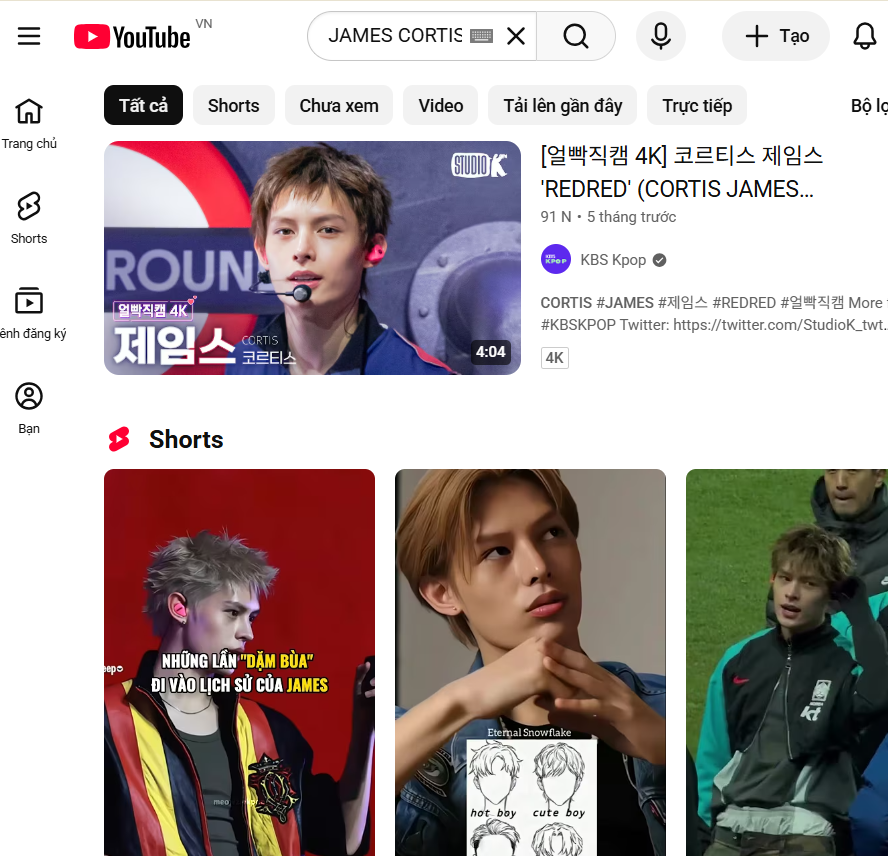Viewport: 888px width, 856px height.
Task: Open the football field short thumbnail
Action: 787,662
